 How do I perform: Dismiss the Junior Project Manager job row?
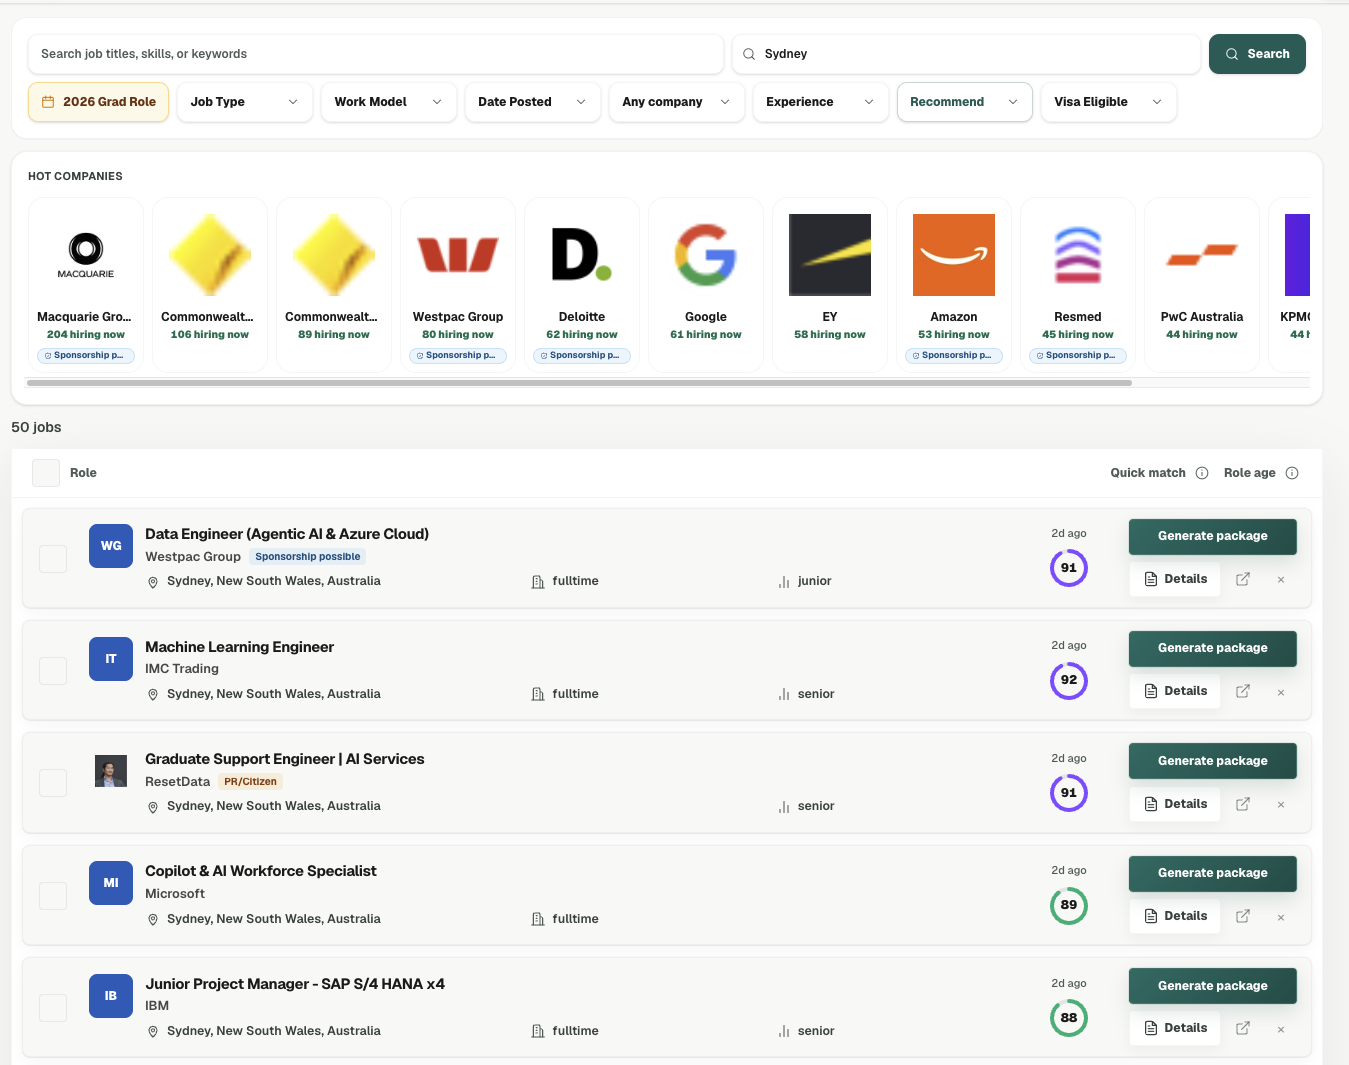click(1281, 1029)
